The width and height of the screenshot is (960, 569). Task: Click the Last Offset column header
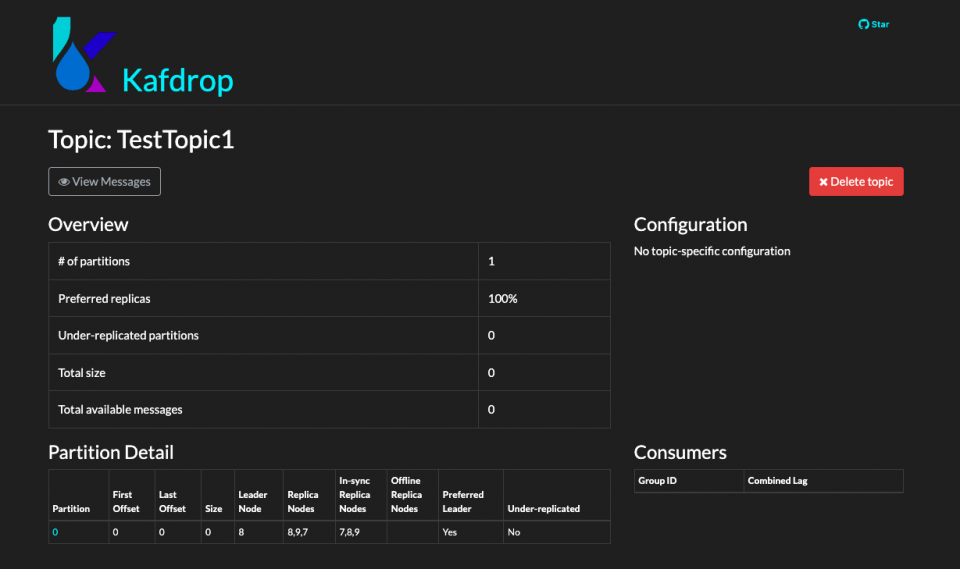[172, 501]
